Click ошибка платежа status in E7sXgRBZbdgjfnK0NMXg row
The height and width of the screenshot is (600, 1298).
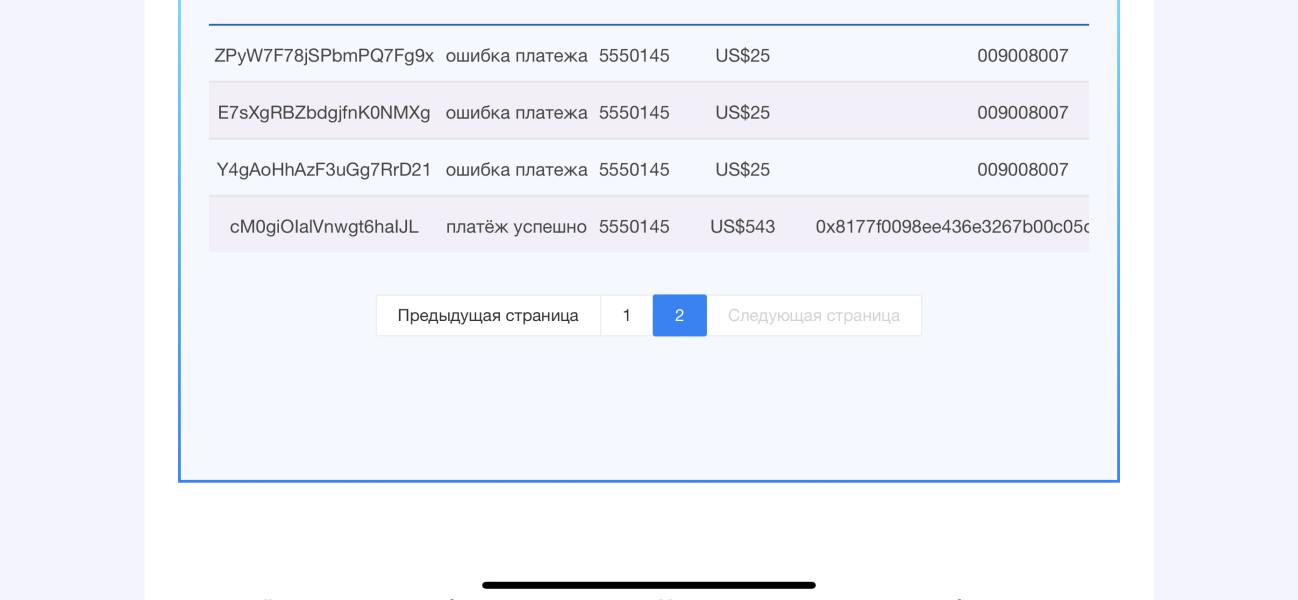click(516, 113)
